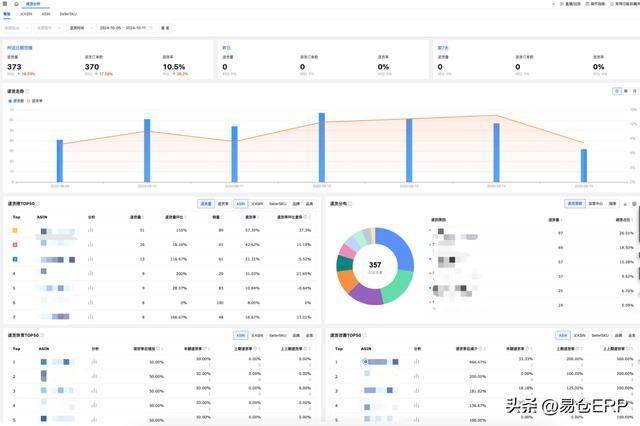Image resolution: width=640 pixels, height=426 pixels.
Task: Click the help icon beside 退货分布 title
Action: [x=365, y=203]
